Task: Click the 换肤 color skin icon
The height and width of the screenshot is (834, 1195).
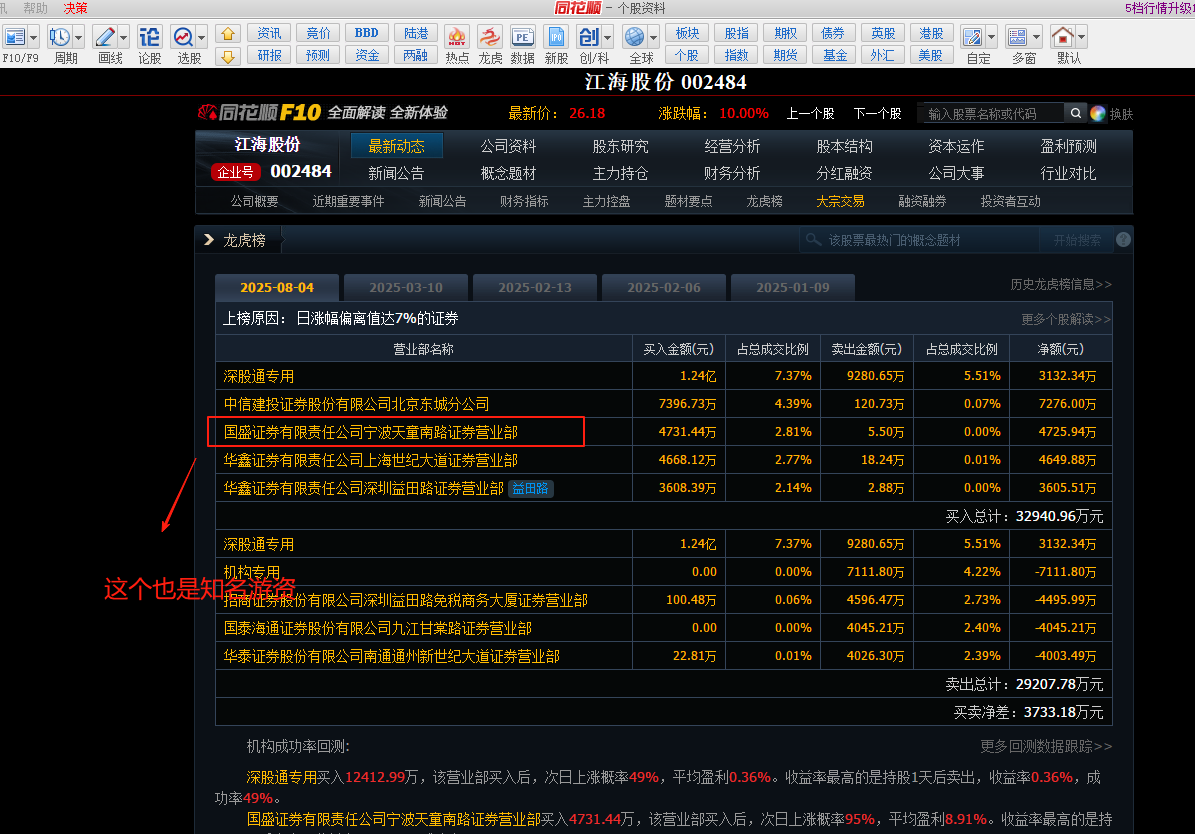Action: [1097, 114]
